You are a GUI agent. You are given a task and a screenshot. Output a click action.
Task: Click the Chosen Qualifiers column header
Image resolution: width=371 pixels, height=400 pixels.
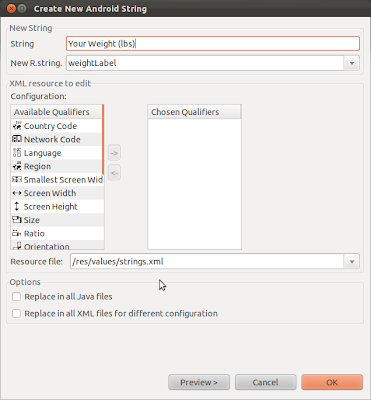point(194,112)
